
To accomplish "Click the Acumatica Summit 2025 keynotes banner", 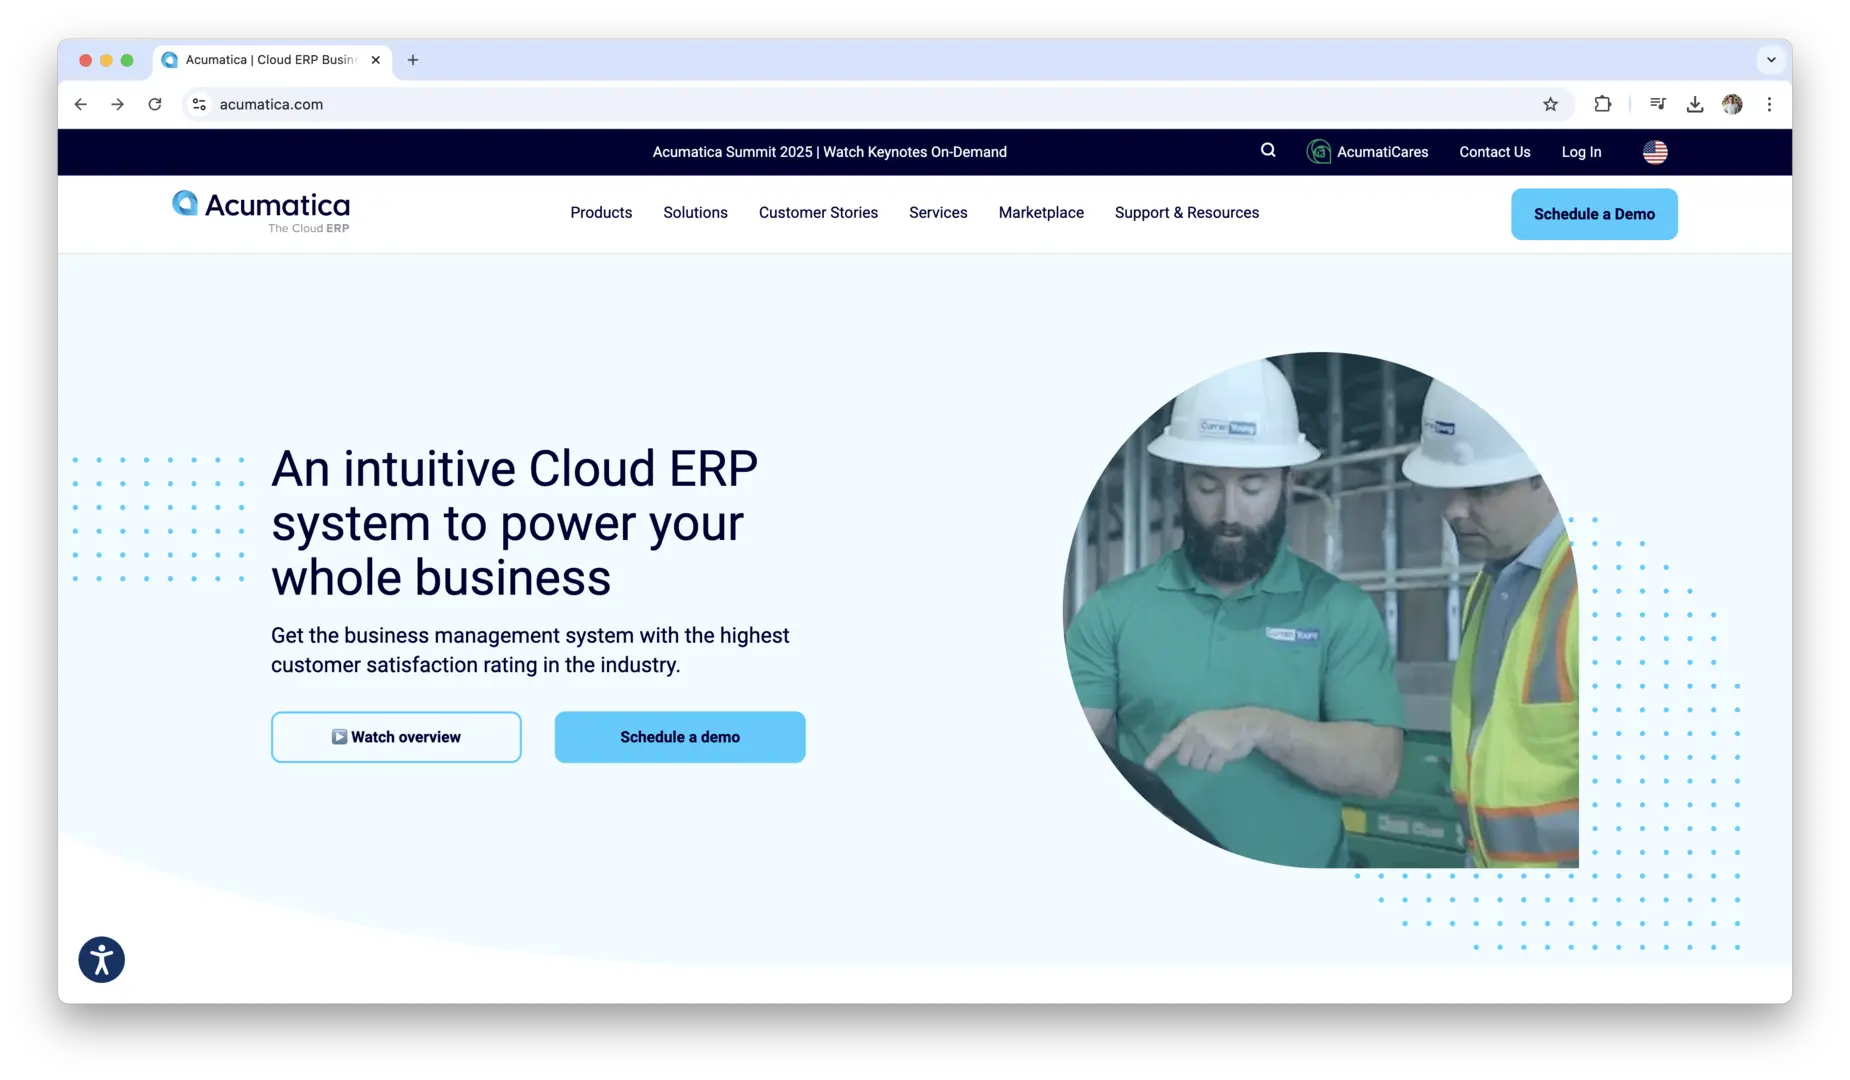I will pos(830,152).
